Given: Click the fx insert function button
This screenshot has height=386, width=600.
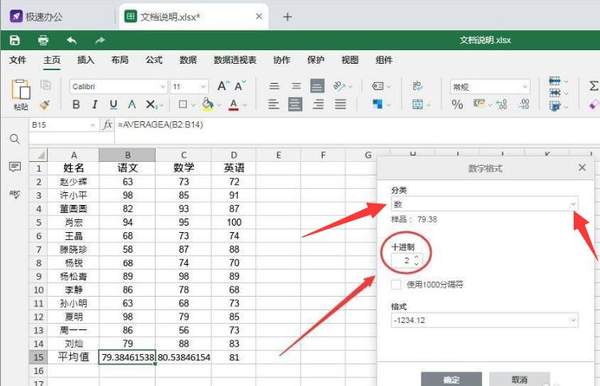Looking at the screenshot, I should pyautogui.click(x=108, y=125).
